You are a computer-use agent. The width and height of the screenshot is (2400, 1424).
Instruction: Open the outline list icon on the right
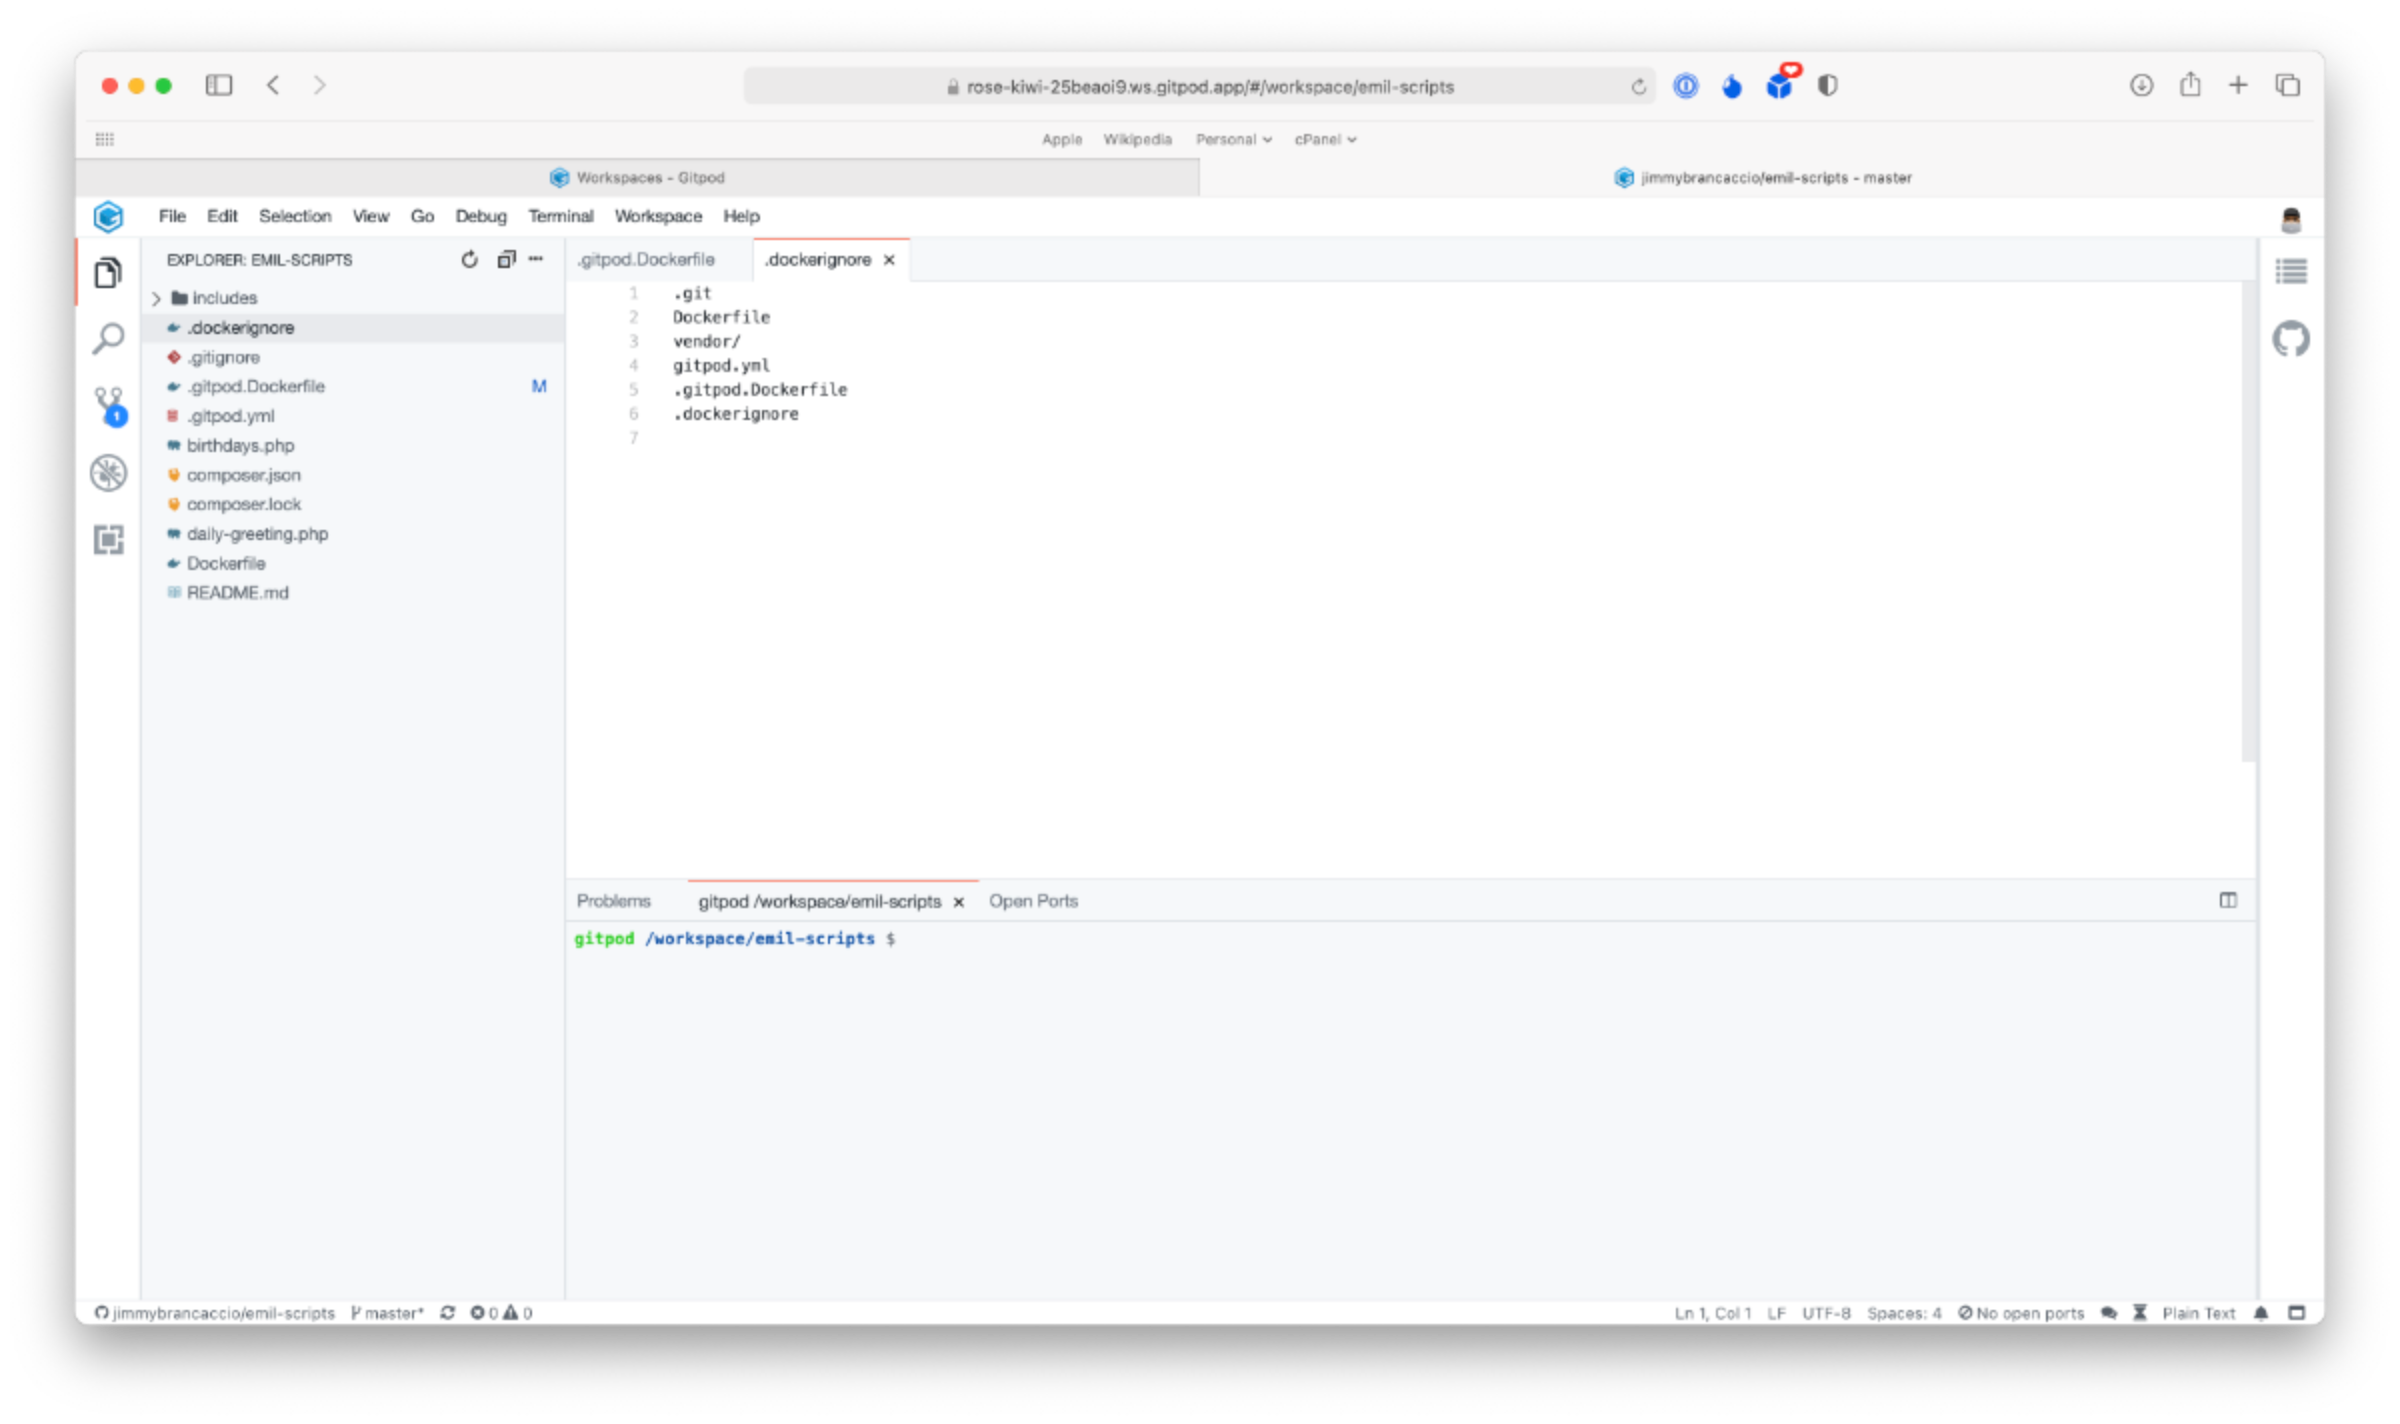(x=2290, y=271)
